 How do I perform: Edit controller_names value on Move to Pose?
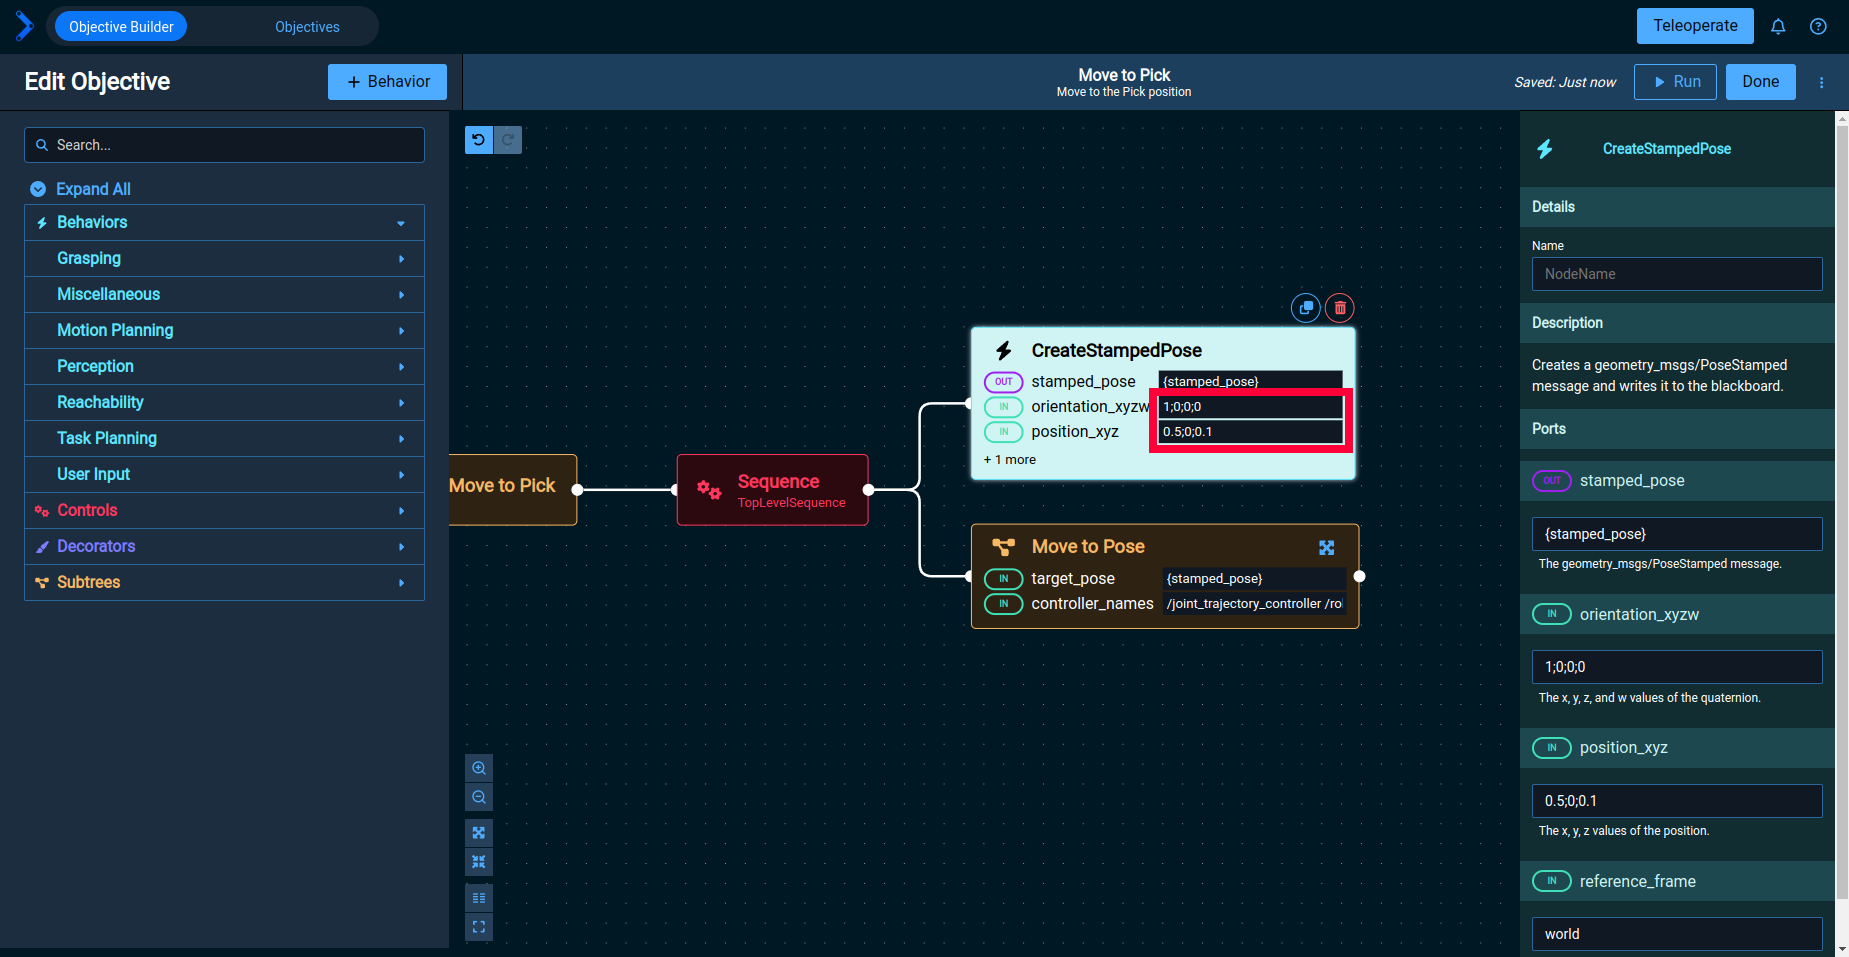1254,604
